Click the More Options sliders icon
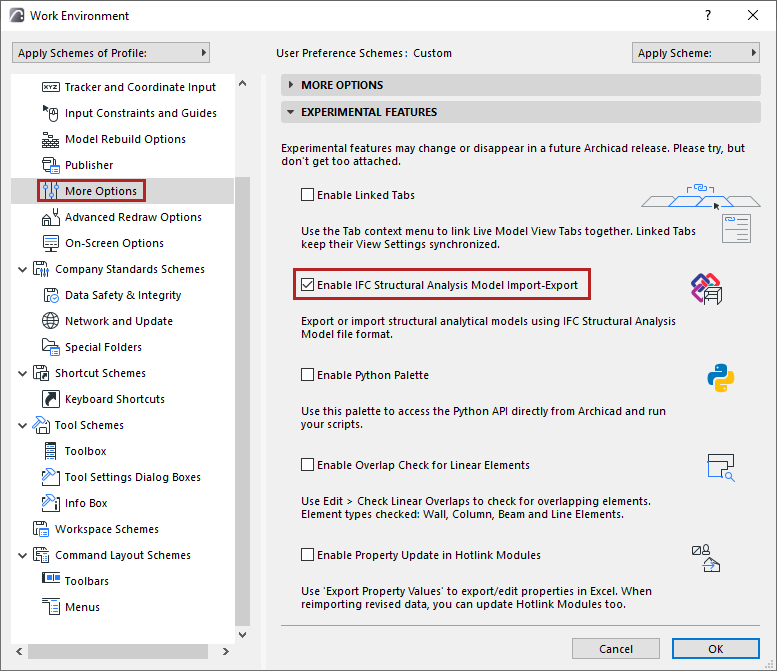777x671 pixels. pyautogui.click(x=51, y=191)
